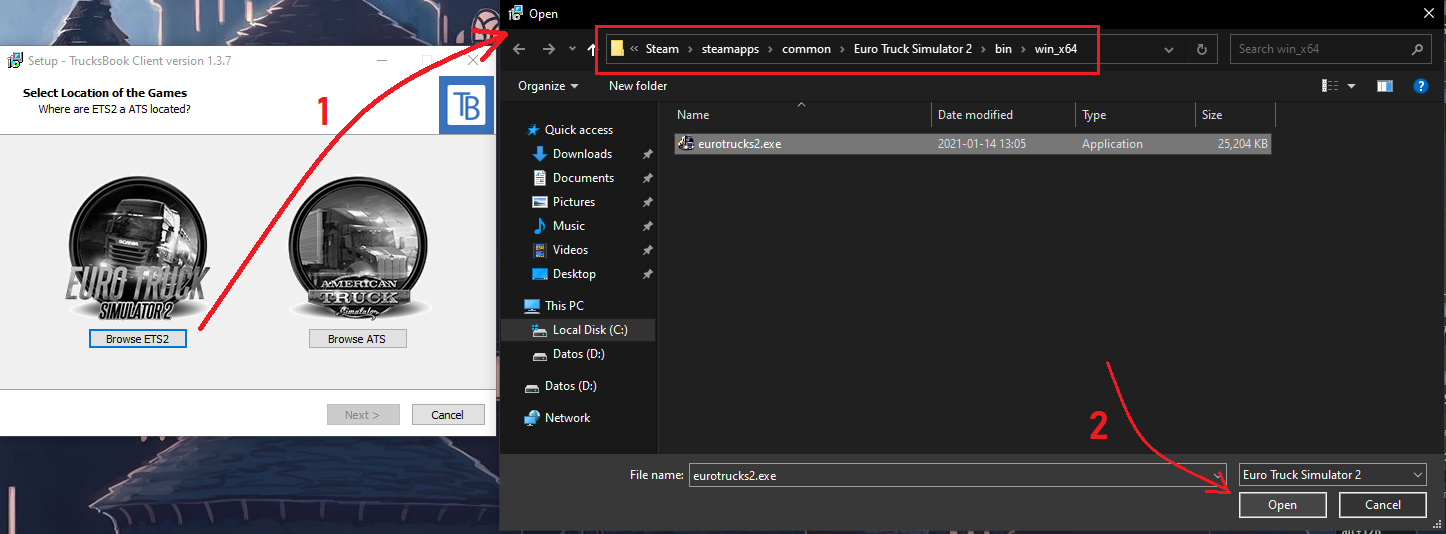Open Videos in the sidebar
This screenshot has height=534, width=1446.
pyautogui.click(x=570, y=250)
